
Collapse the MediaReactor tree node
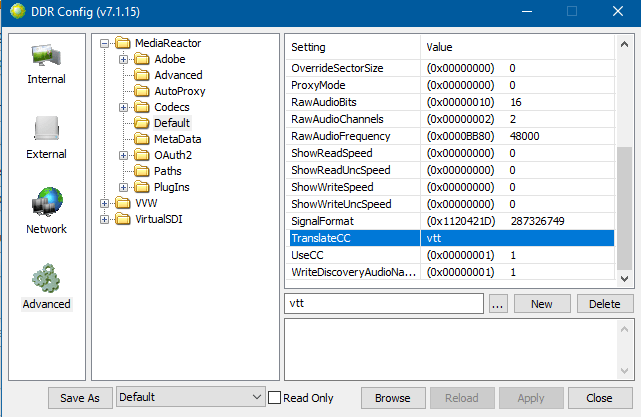click(105, 43)
